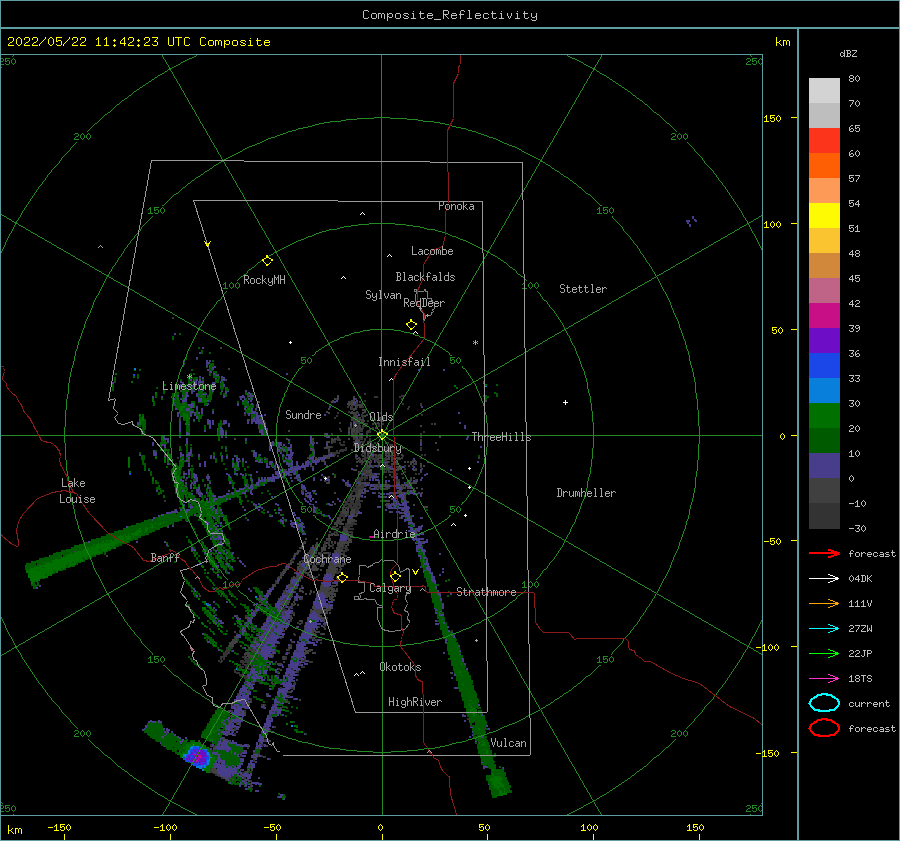Select the purple 39 dBZ color swatch
Image resolution: width=900 pixels, height=841 pixels.
point(824,340)
